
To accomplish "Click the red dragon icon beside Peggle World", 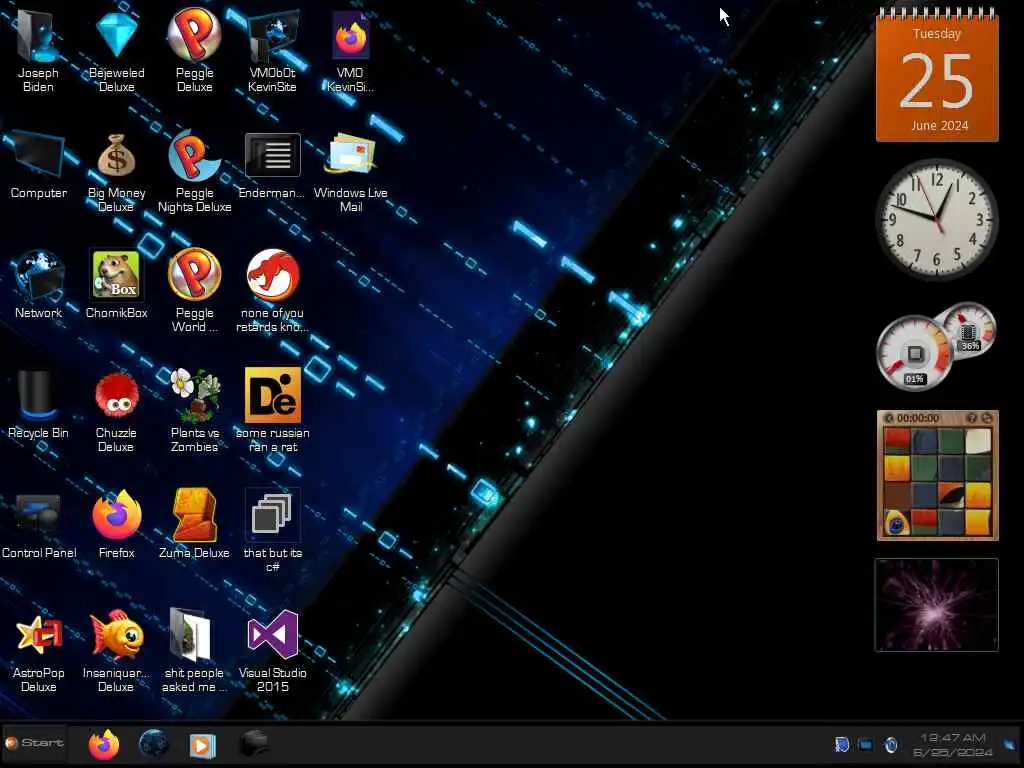I will pos(272,274).
